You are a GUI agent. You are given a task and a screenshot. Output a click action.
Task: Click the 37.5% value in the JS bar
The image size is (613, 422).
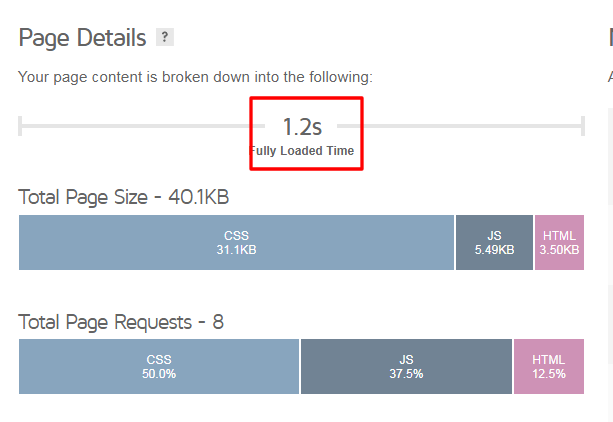pyautogui.click(x=406, y=374)
